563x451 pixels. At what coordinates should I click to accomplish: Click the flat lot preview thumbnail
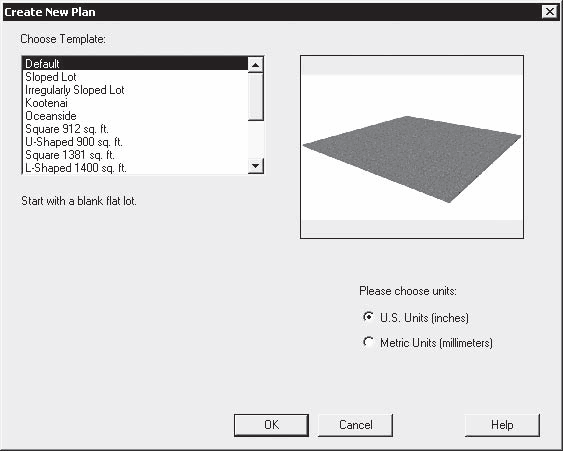pyautogui.click(x=412, y=147)
